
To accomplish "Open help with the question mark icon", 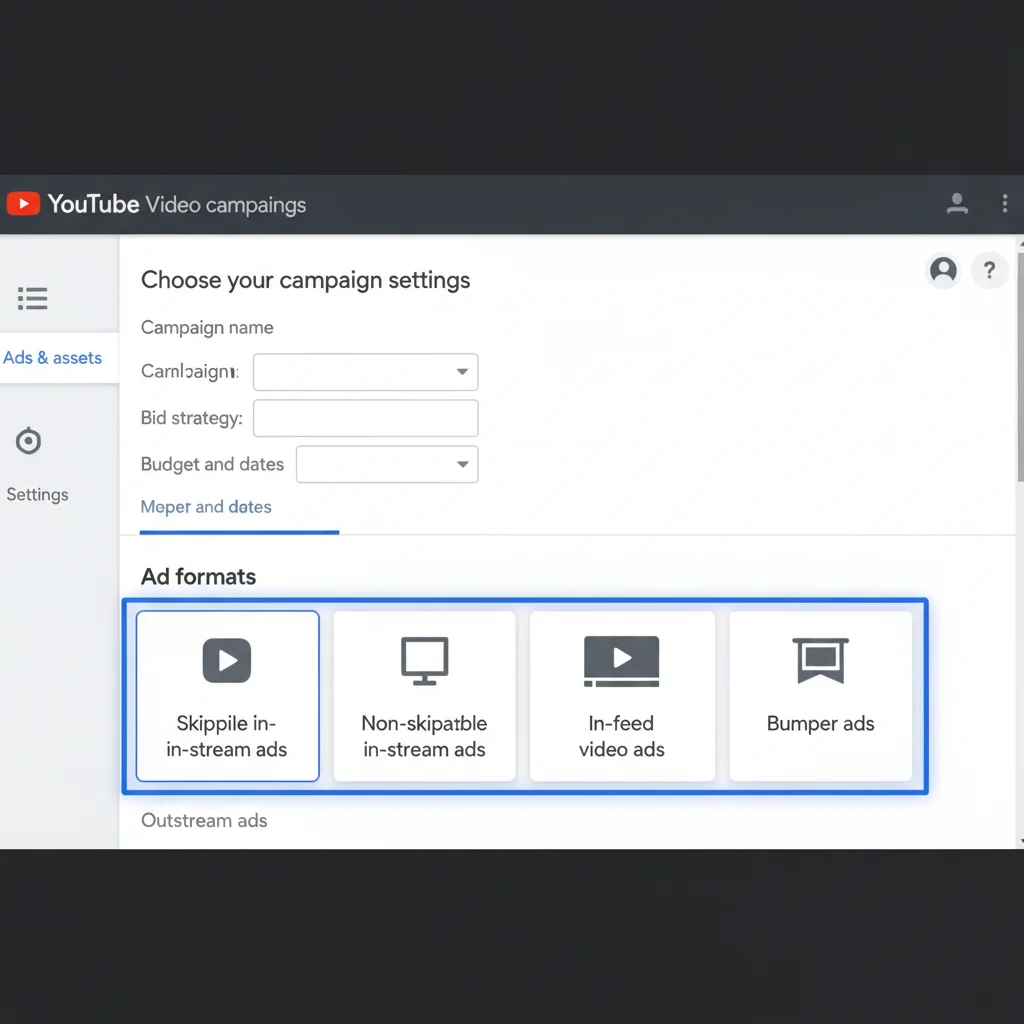I will [989, 270].
